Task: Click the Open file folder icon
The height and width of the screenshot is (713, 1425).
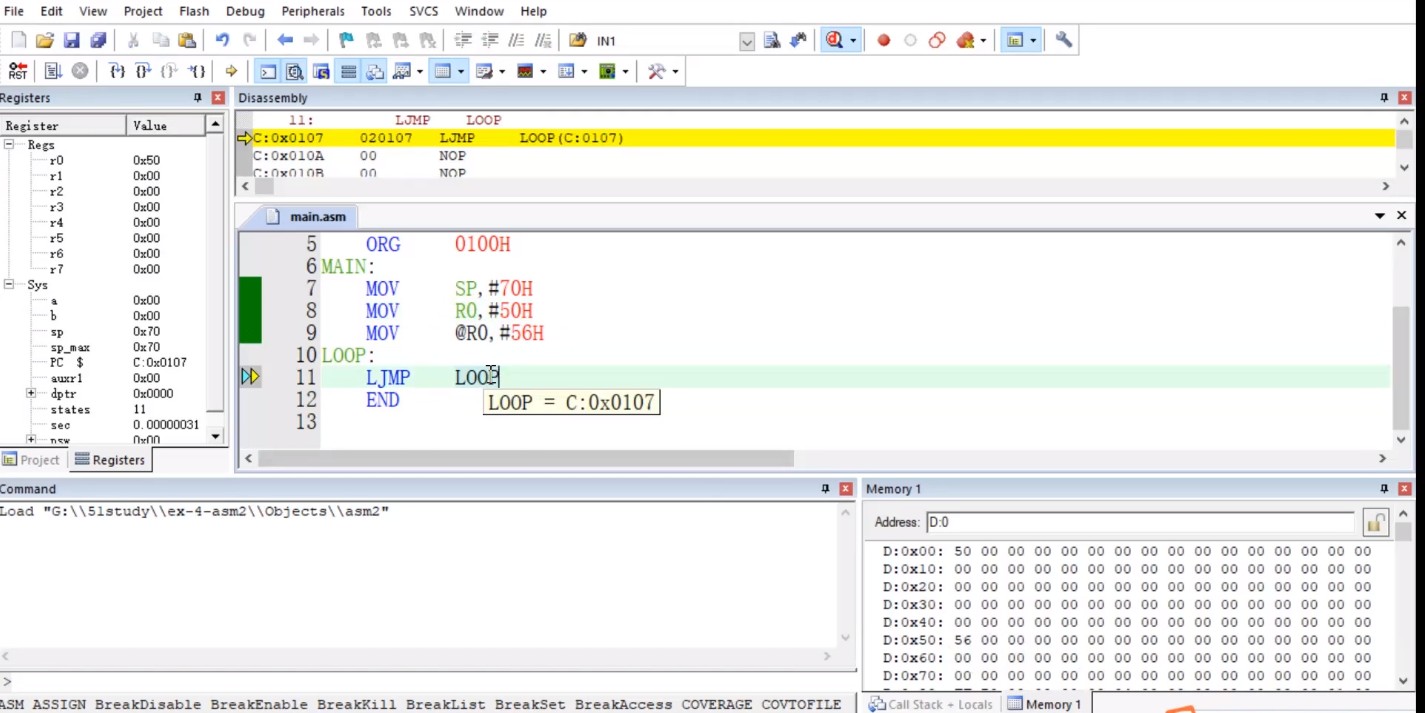Action: [x=44, y=40]
